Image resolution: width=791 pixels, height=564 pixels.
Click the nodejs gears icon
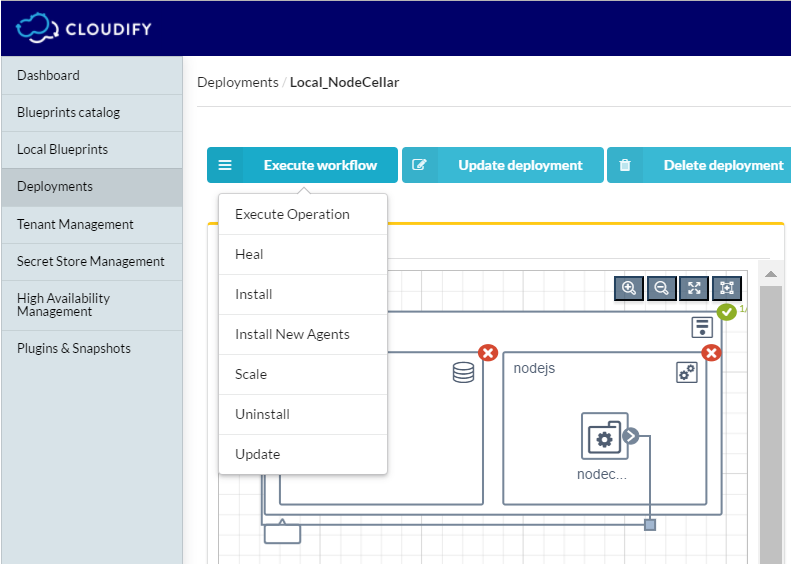[x=687, y=373]
